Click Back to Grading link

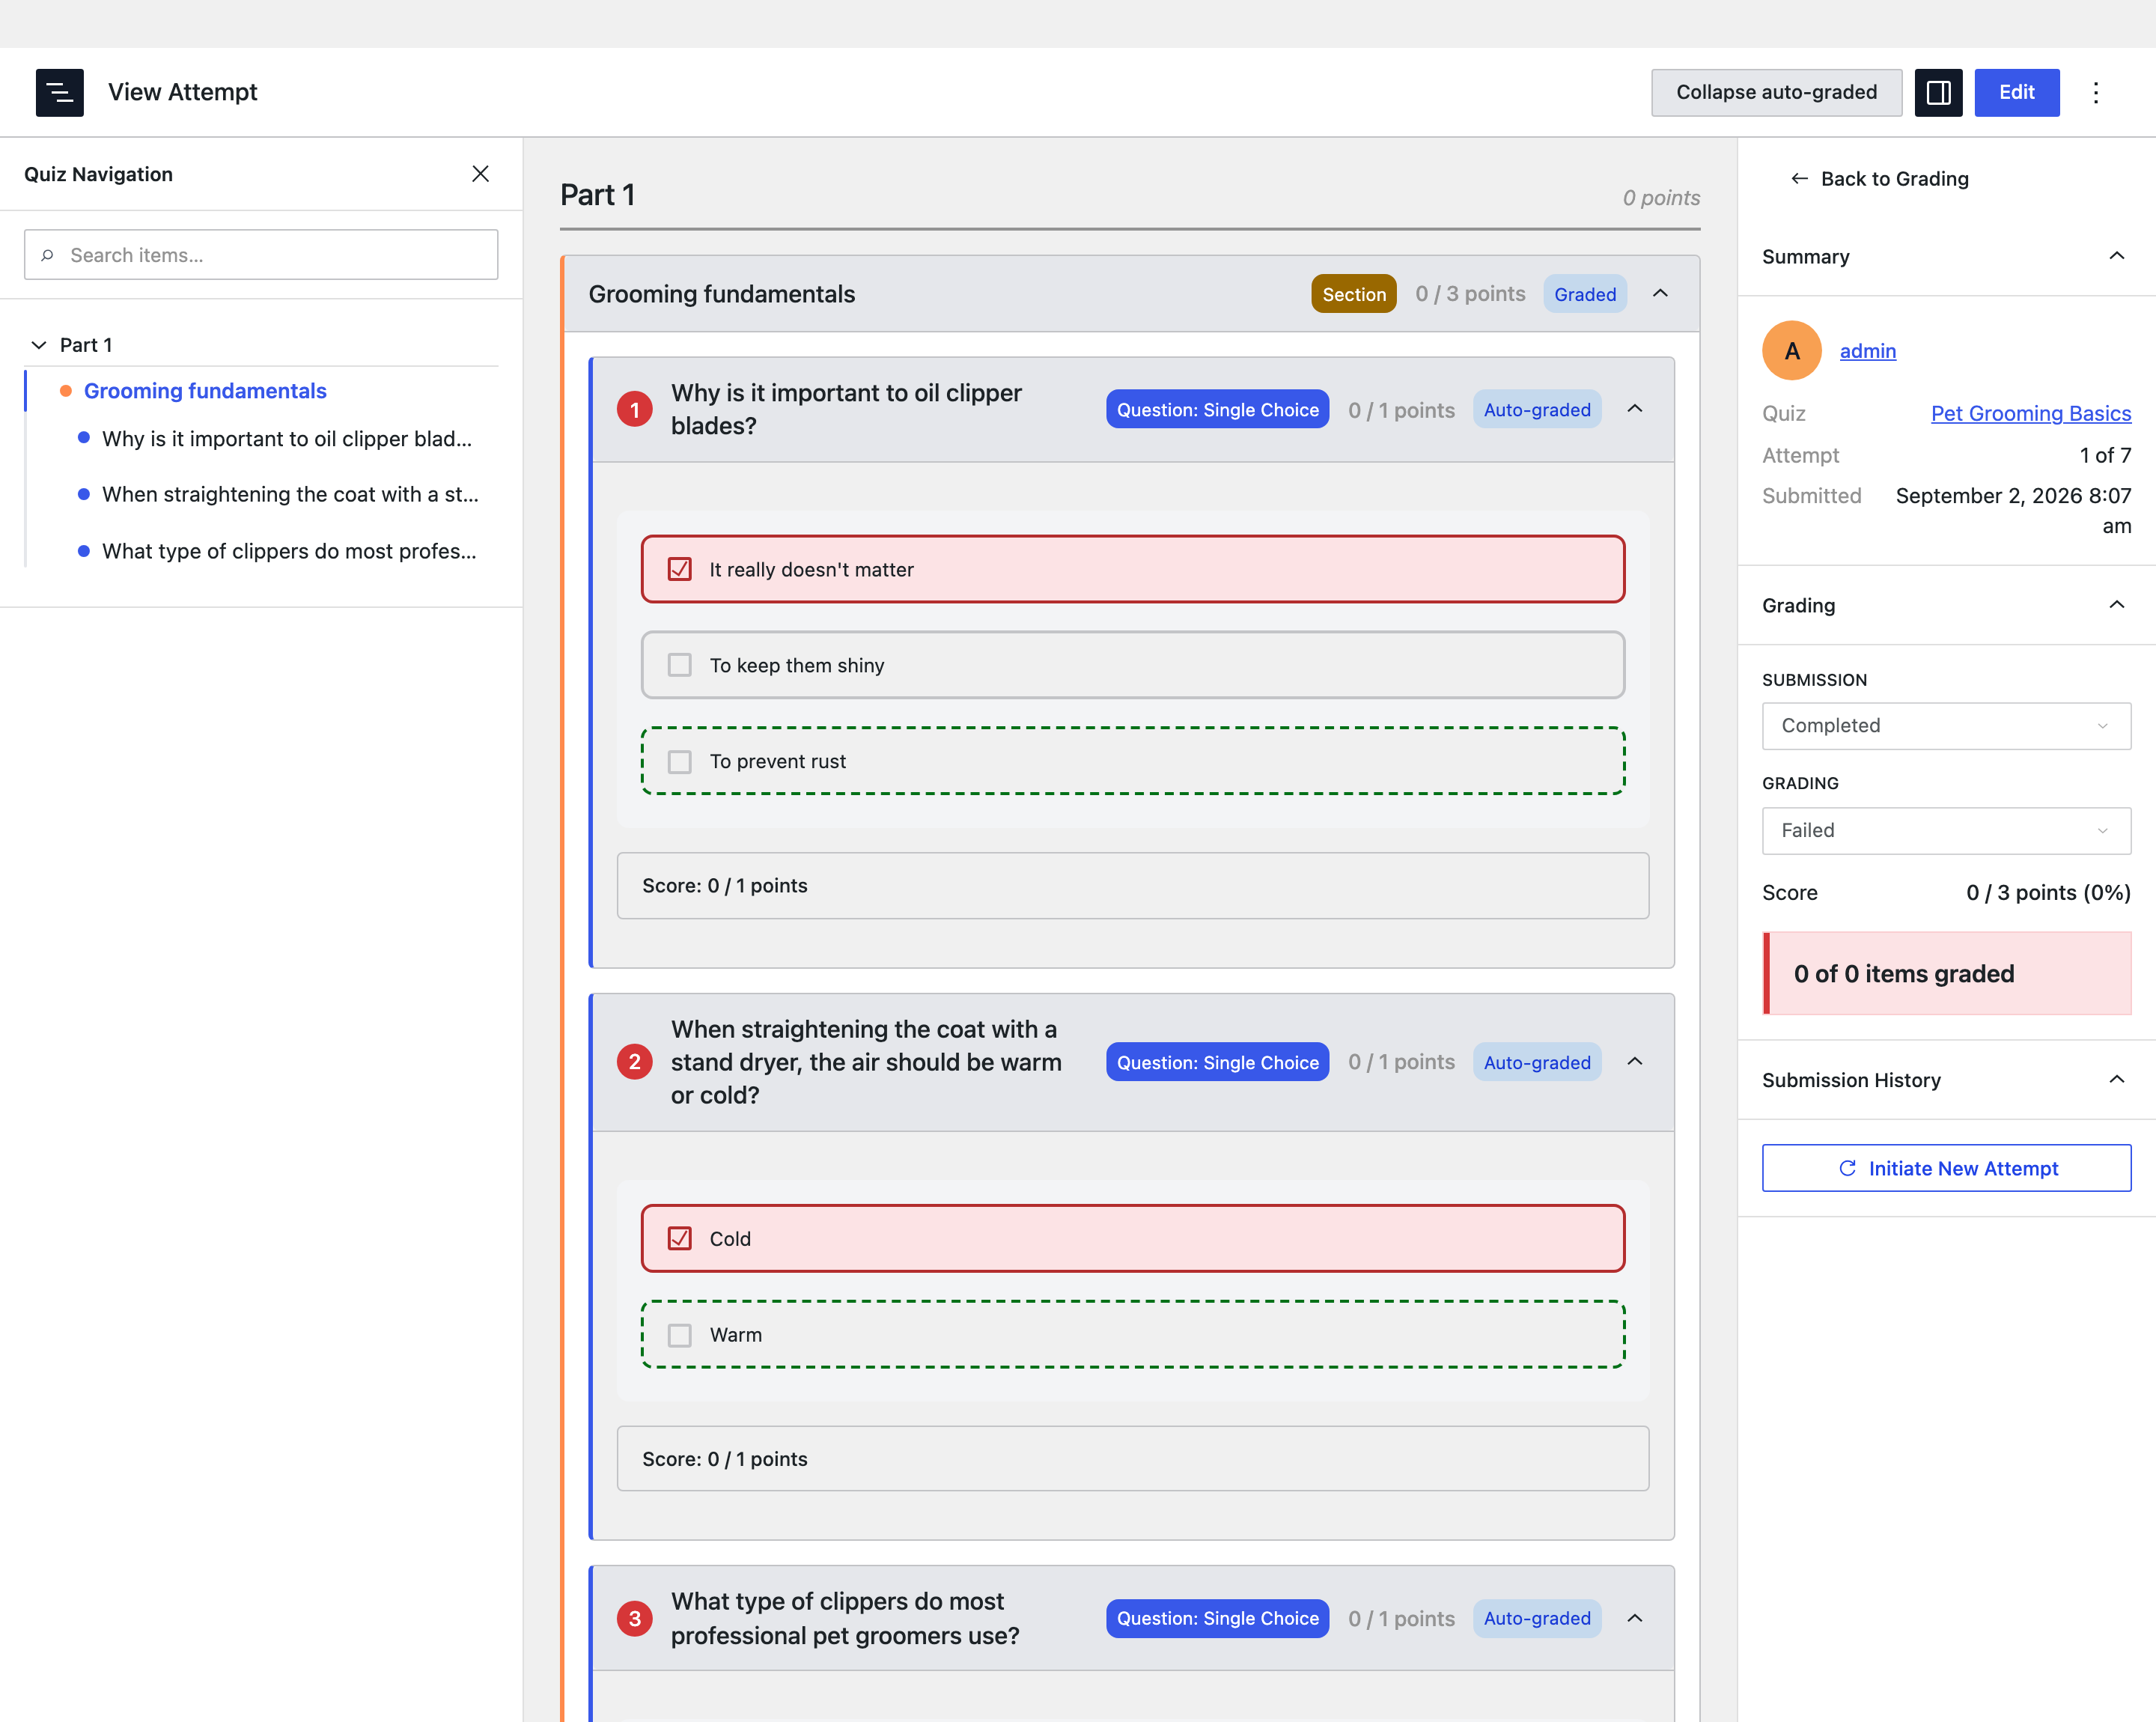click(x=1893, y=178)
